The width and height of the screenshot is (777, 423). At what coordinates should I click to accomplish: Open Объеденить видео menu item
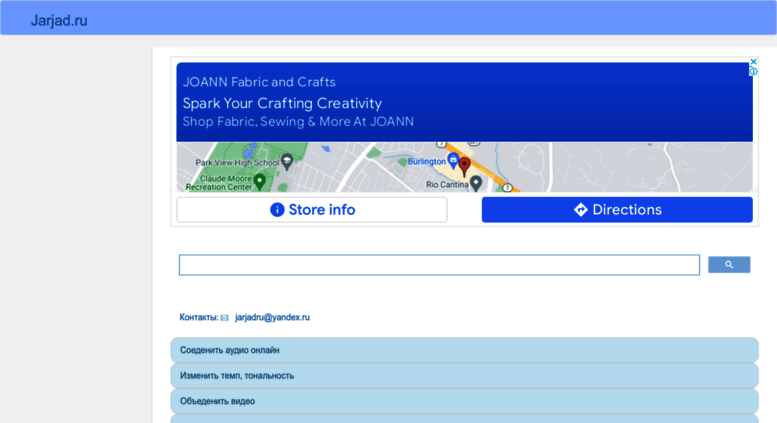pyautogui.click(x=464, y=401)
